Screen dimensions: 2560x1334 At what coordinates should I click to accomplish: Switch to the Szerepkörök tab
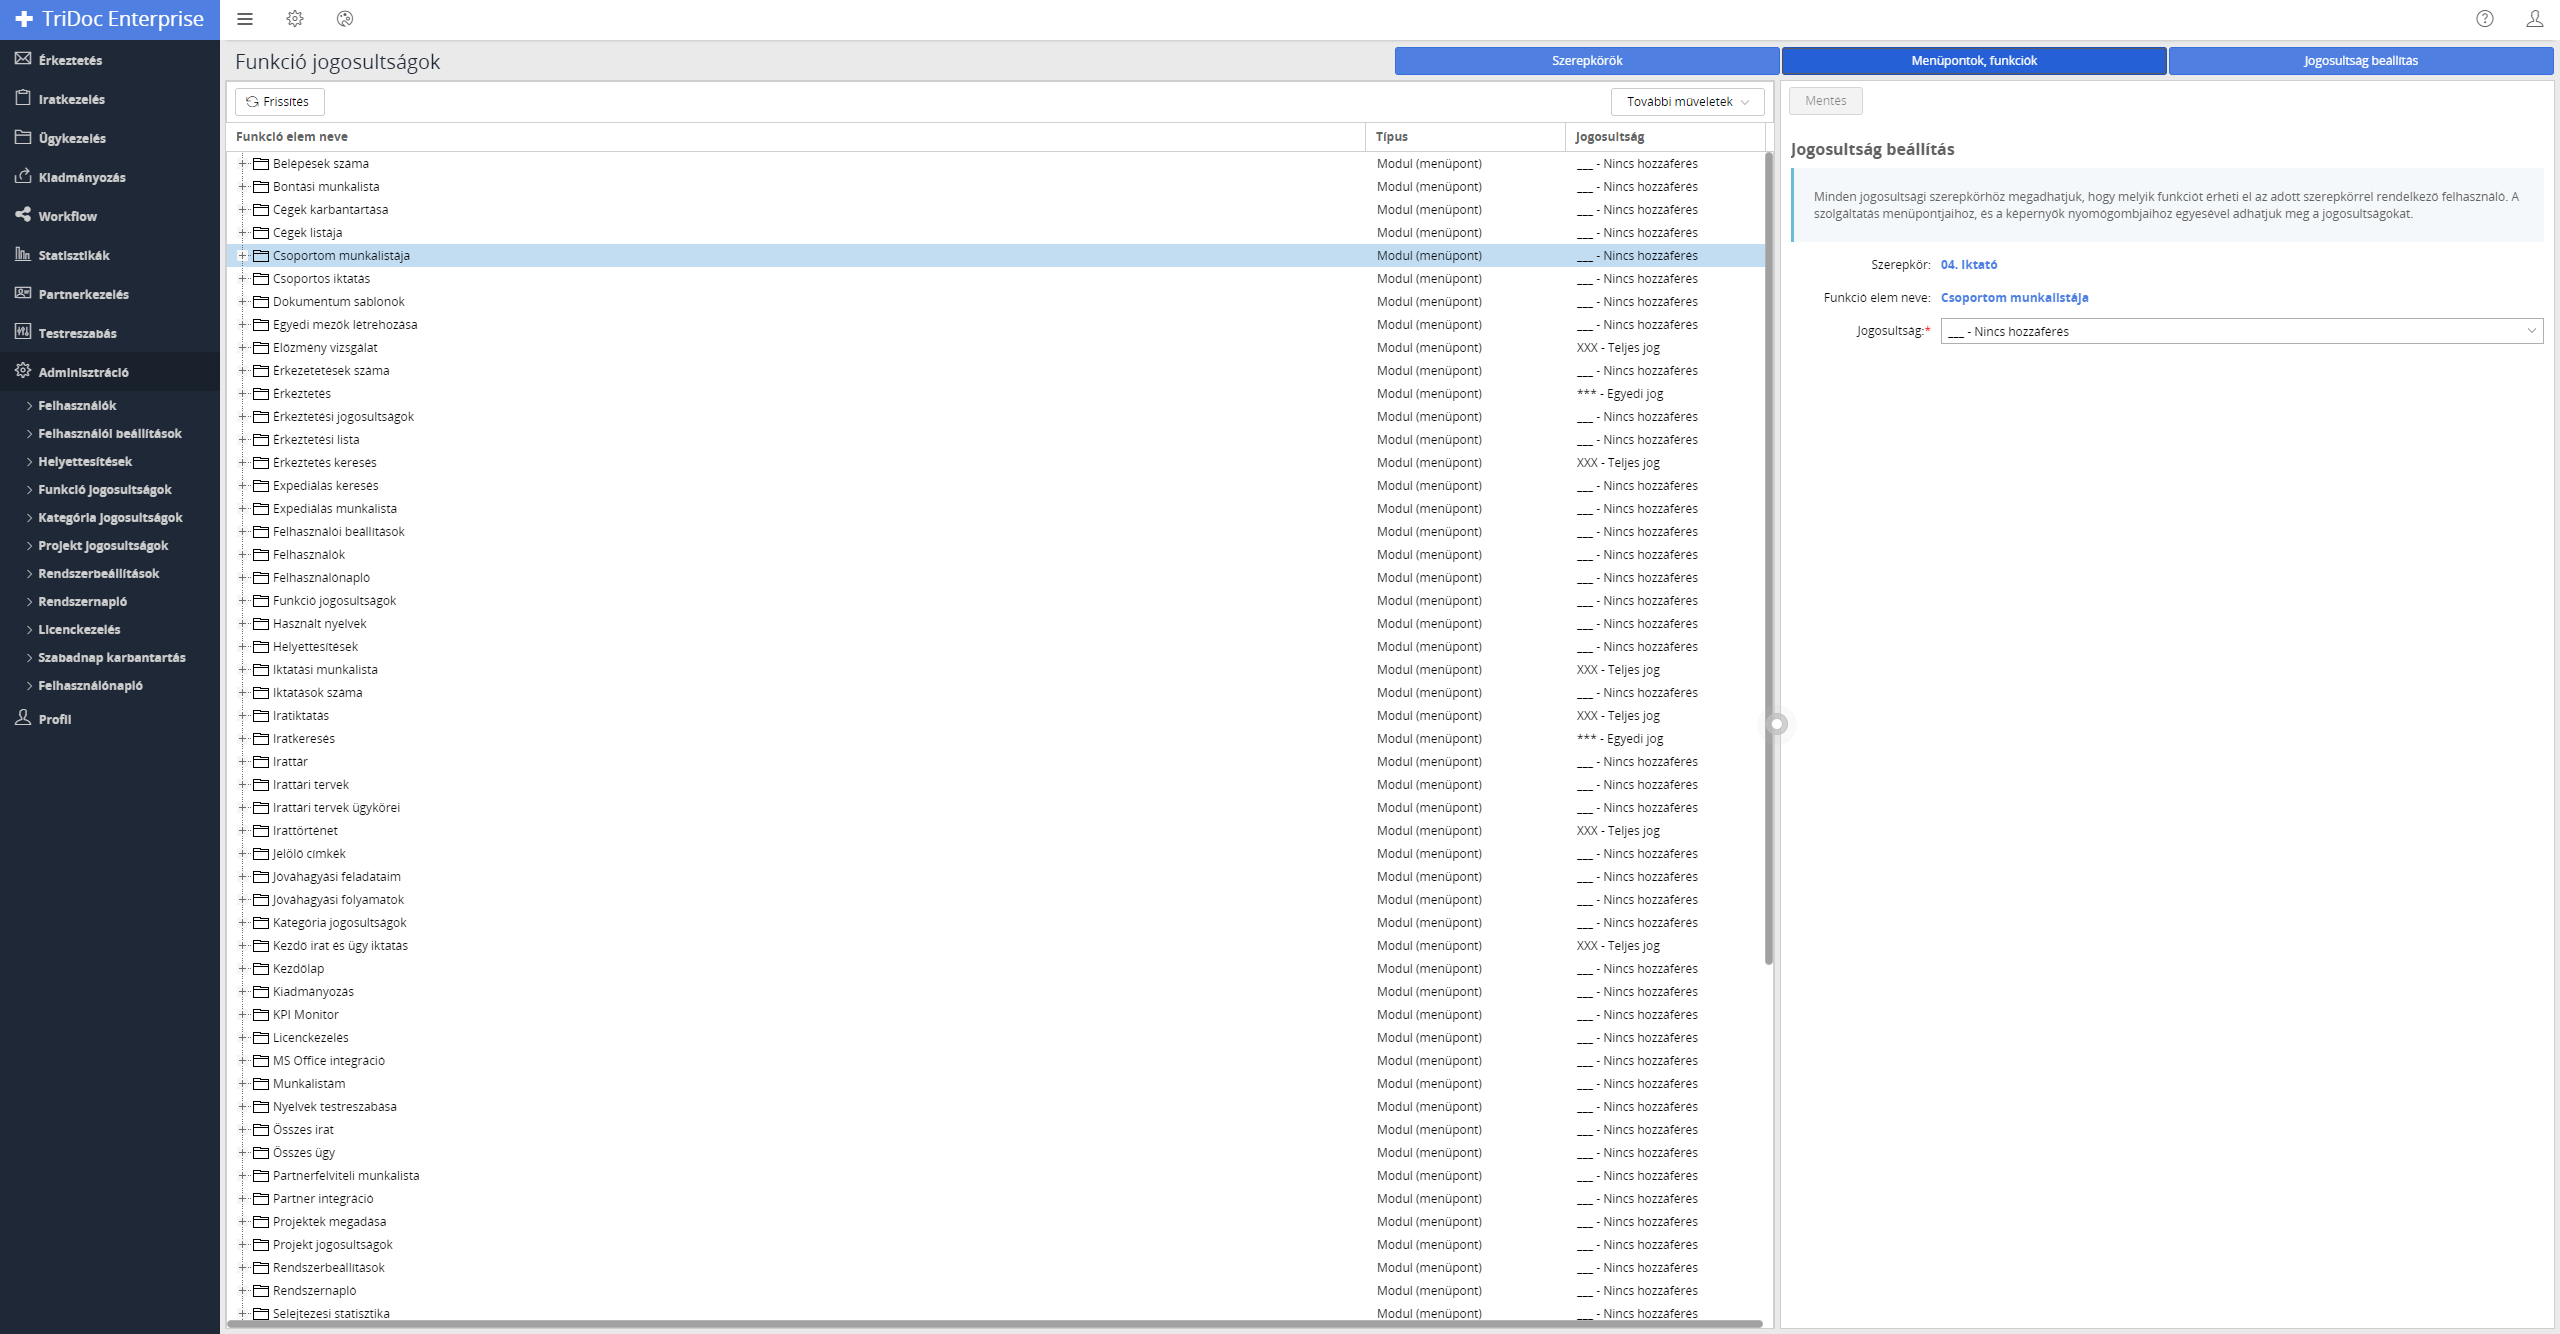1586,61
